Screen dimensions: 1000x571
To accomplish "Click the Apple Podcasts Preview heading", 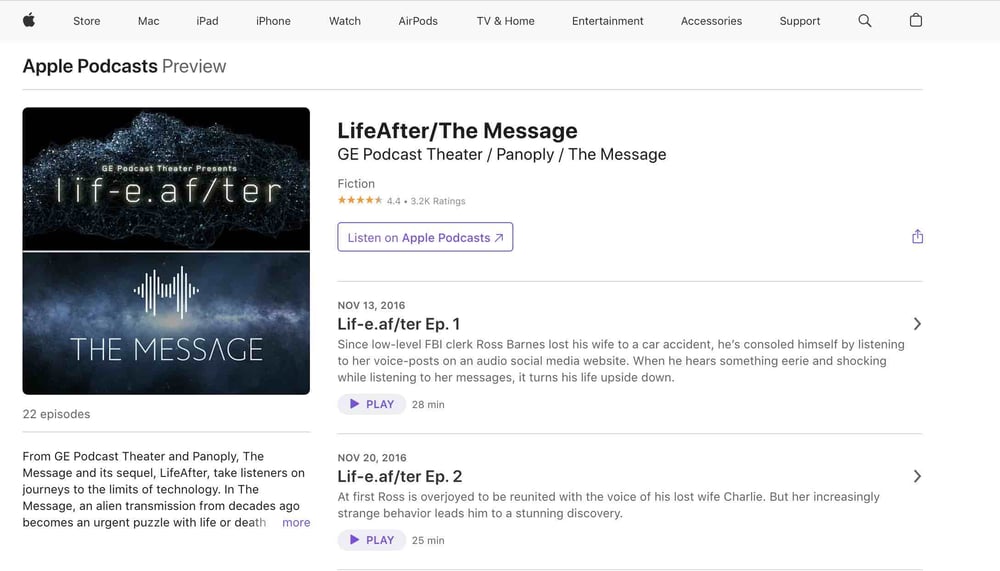I will [124, 66].
